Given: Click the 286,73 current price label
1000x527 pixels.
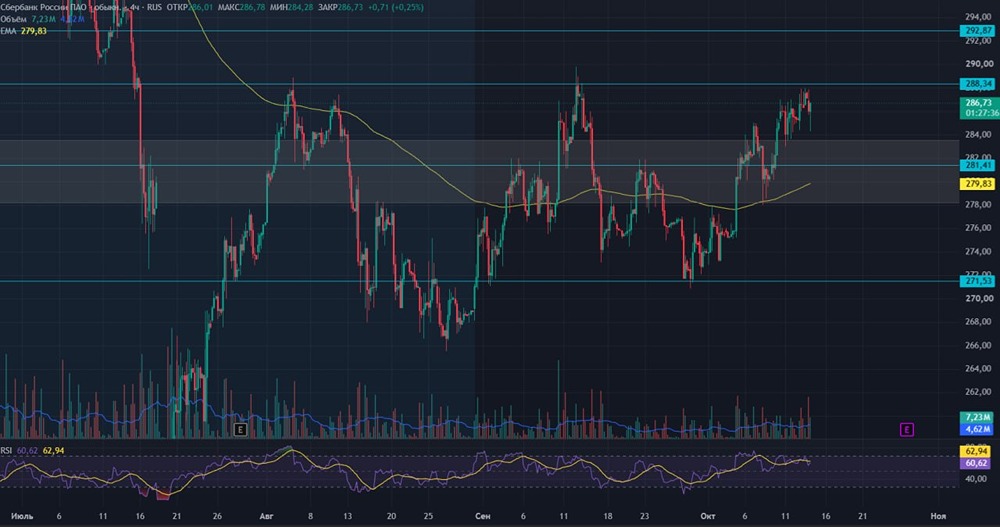Looking at the screenshot, I should (978, 103).
